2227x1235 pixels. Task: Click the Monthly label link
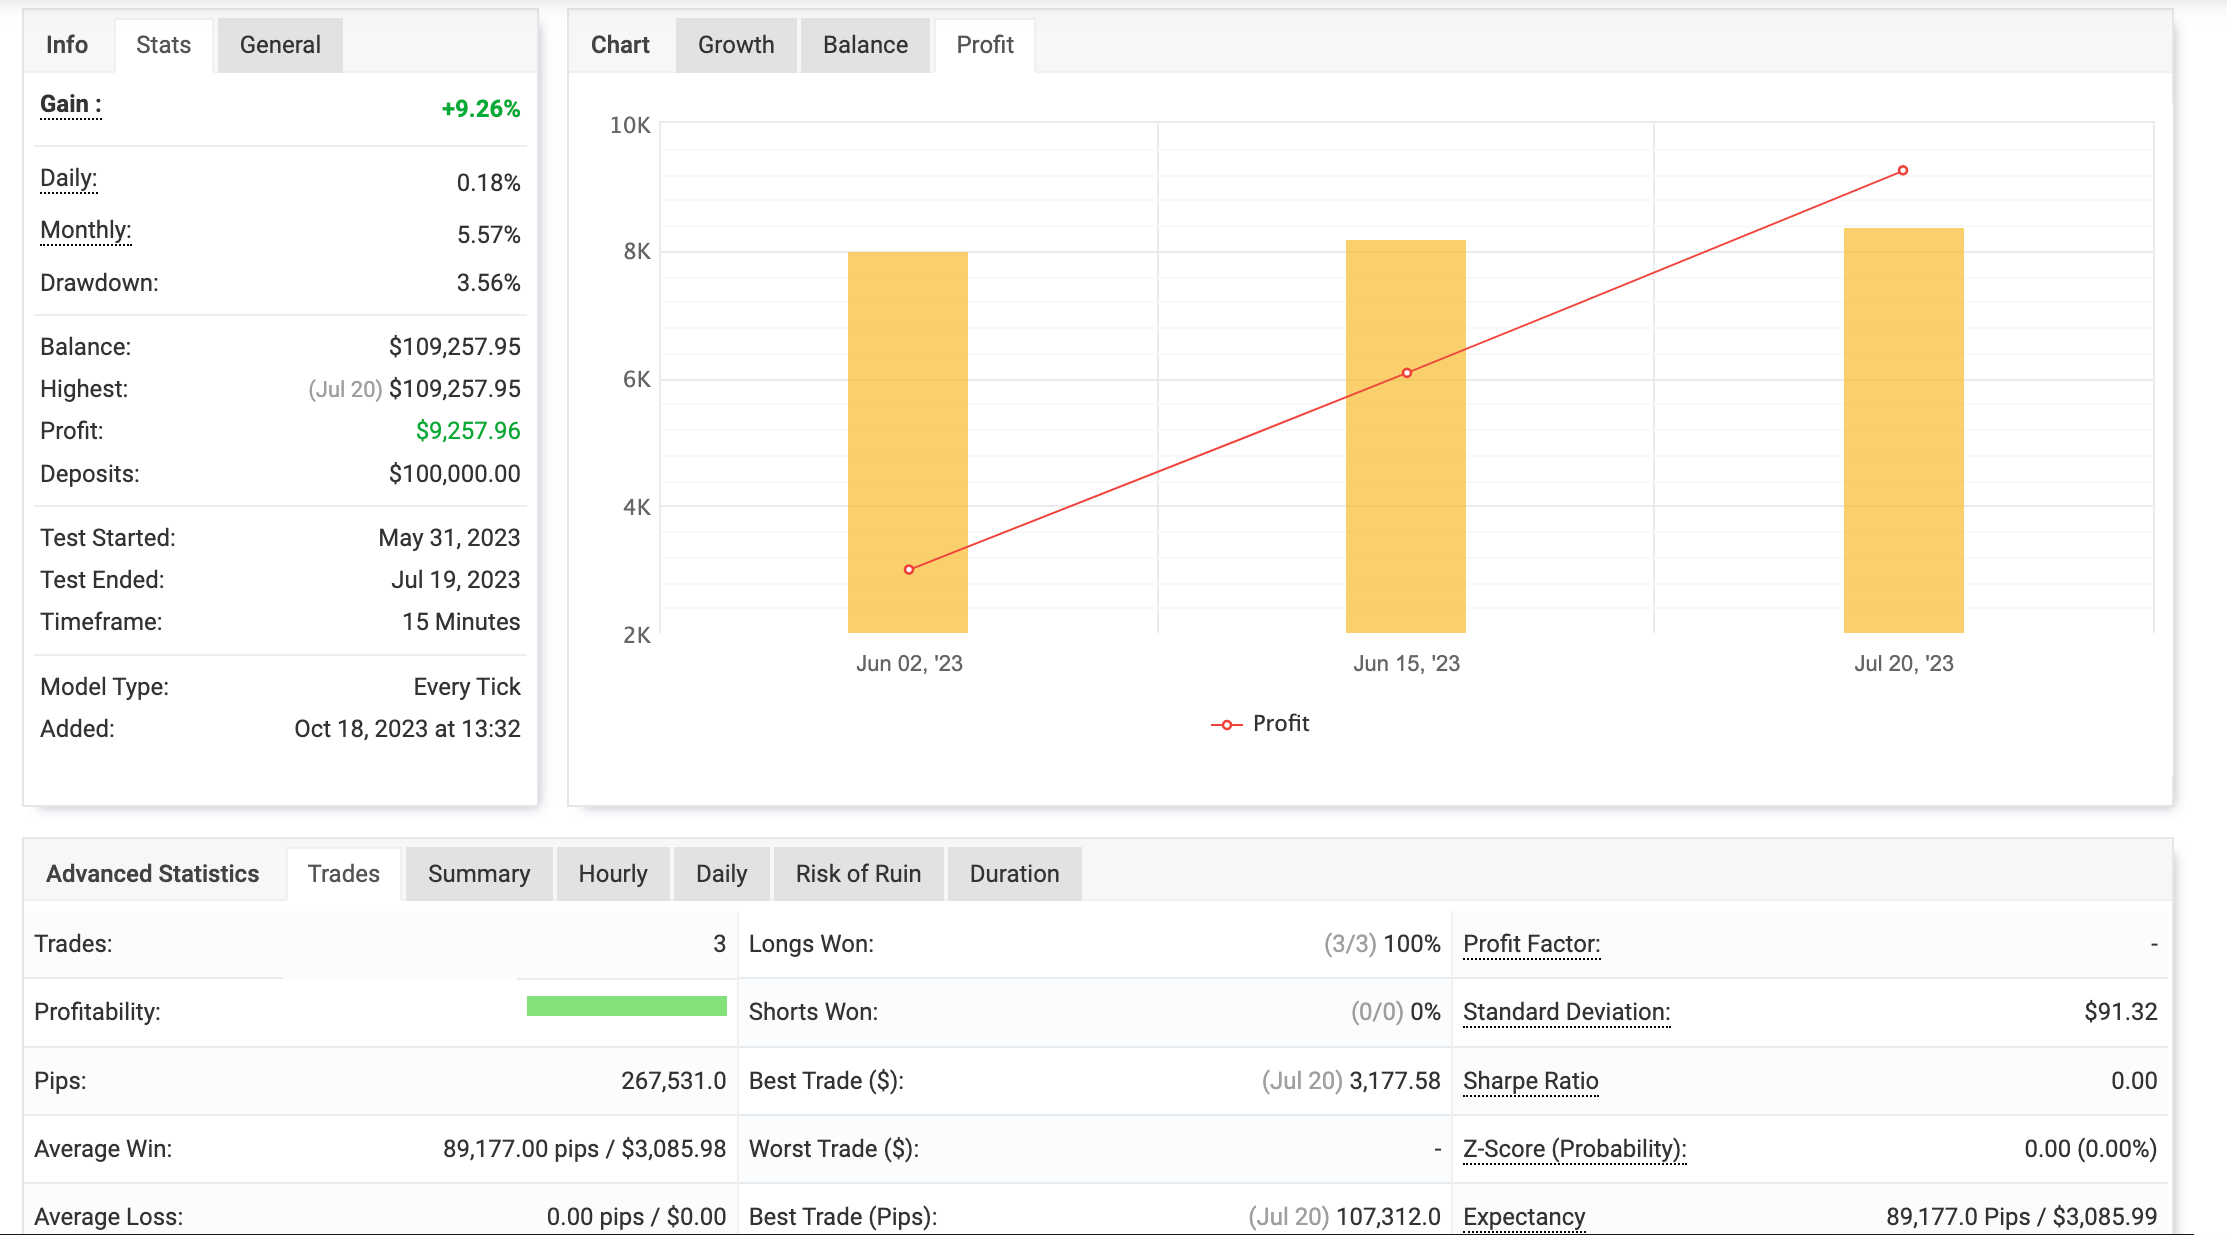point(85,230)
